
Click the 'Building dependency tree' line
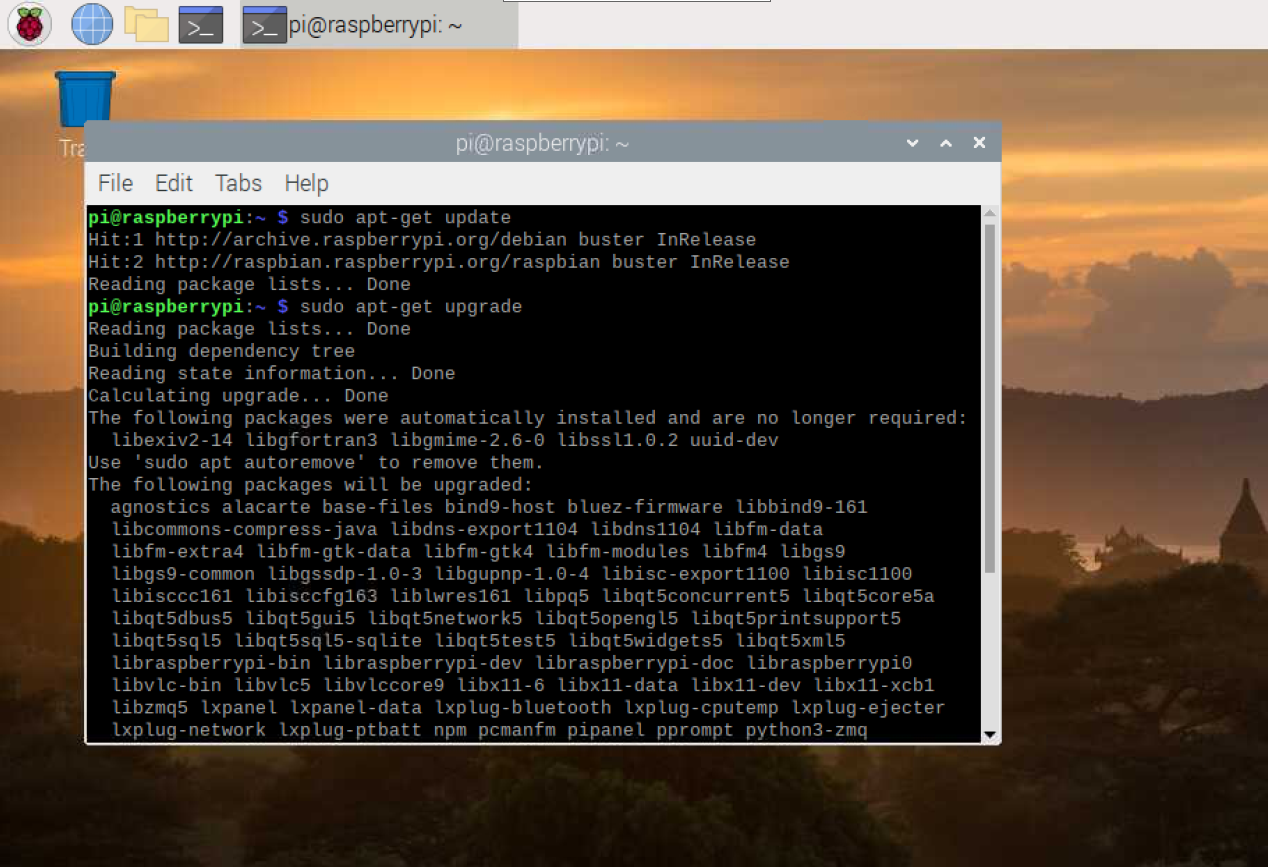[221, 351]
